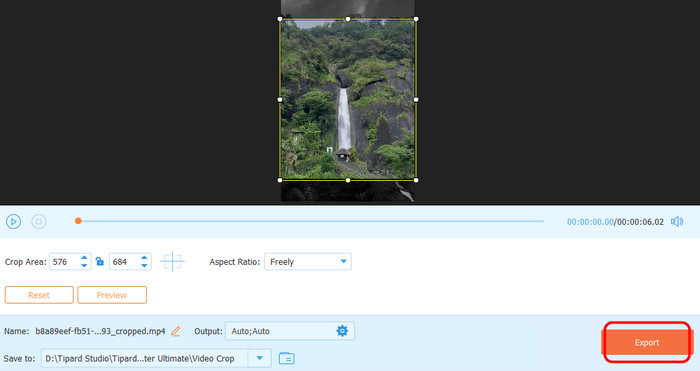Open the Aspect Ratio dropdown
700x371 pixels.
point(308,262)
